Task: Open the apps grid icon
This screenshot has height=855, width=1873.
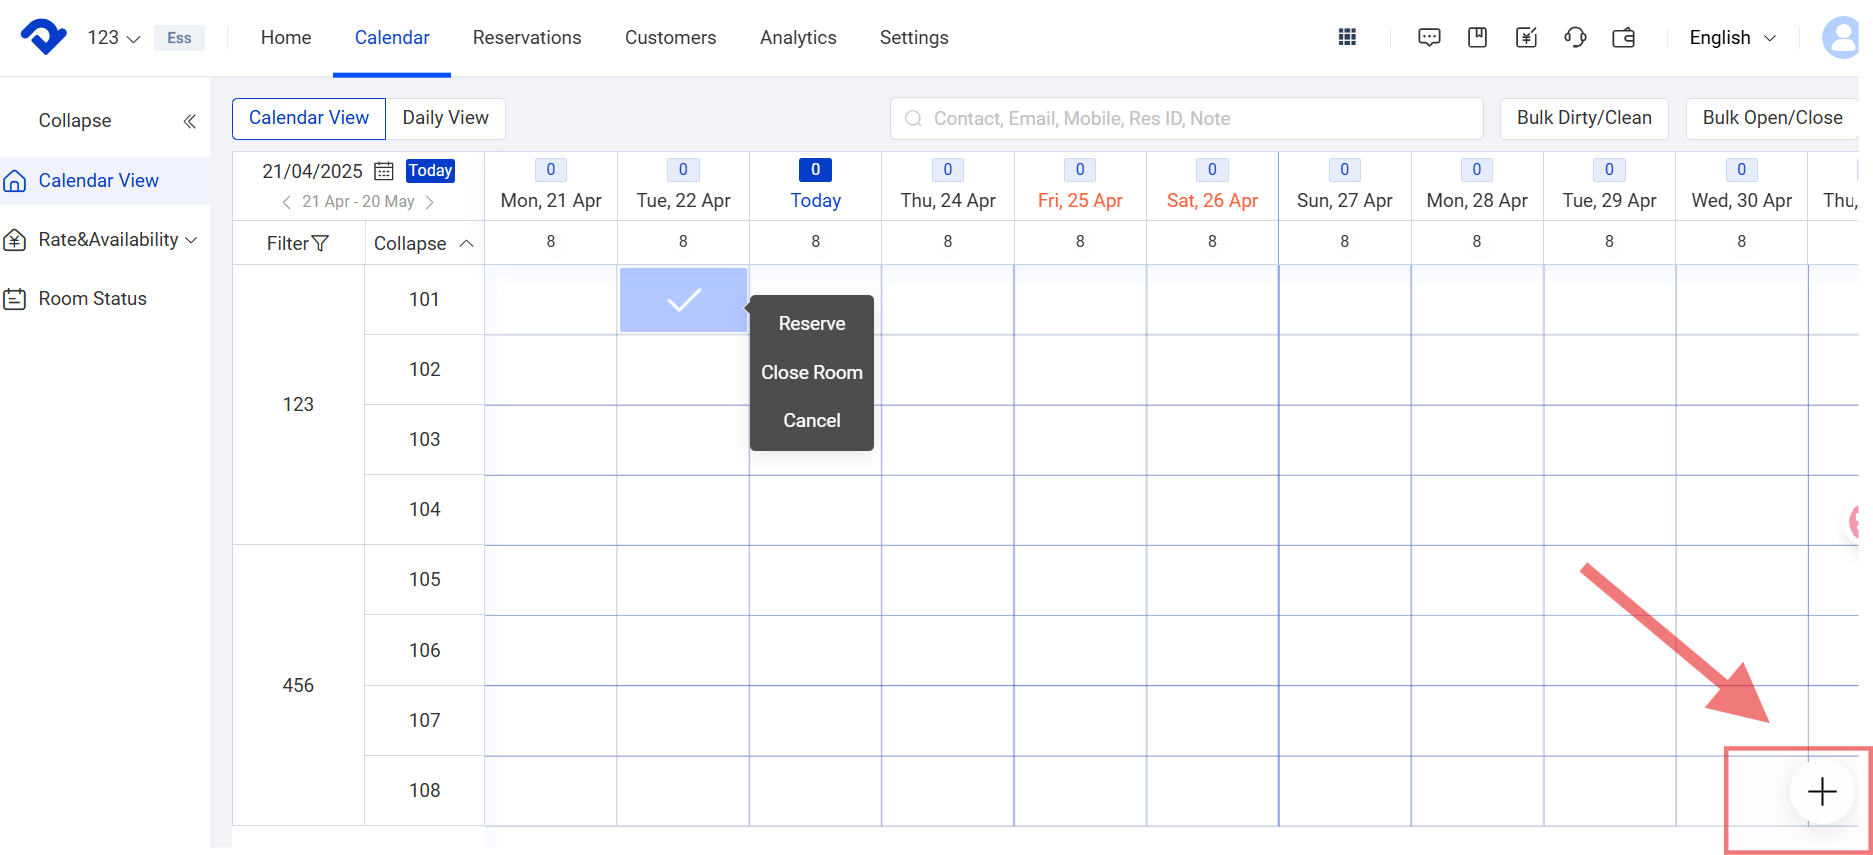Action: (x=1347, y=38)
